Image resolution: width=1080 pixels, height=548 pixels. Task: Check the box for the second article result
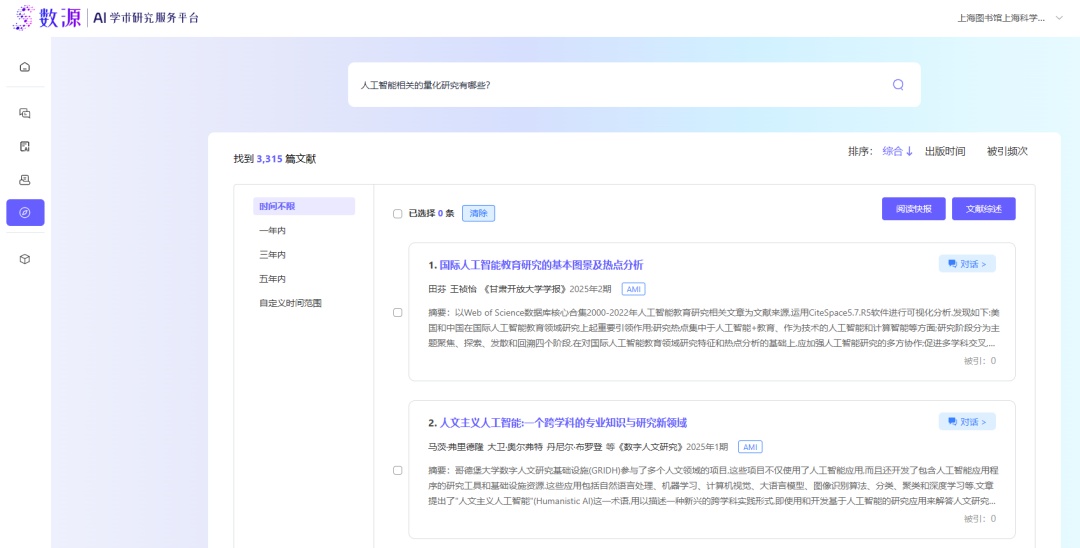[x=398, y=470]
